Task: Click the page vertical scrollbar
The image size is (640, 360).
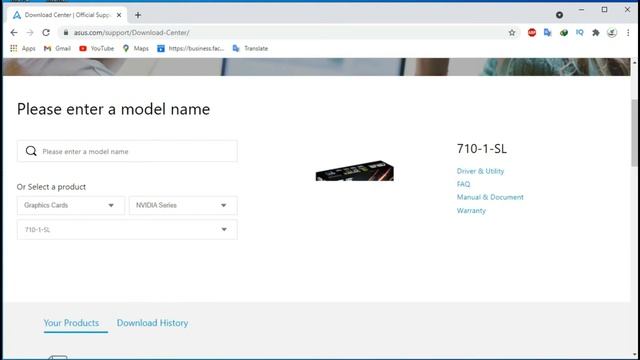Action: (634, 133)
